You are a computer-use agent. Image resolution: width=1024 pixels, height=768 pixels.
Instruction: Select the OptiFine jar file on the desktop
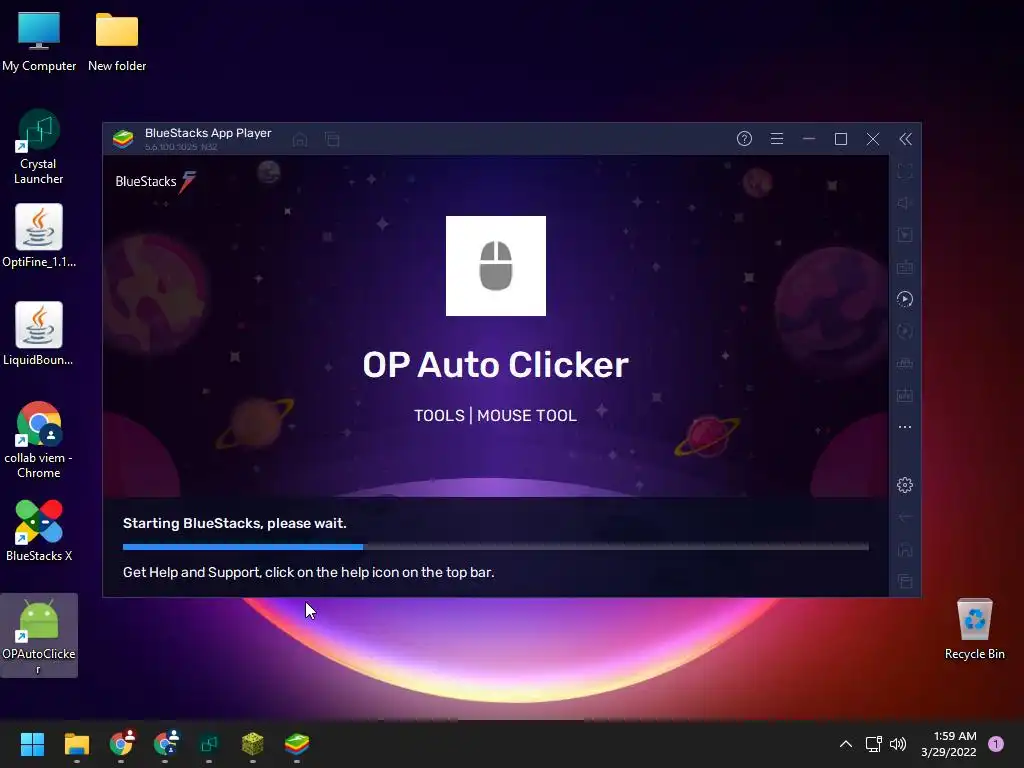point(39,236)
